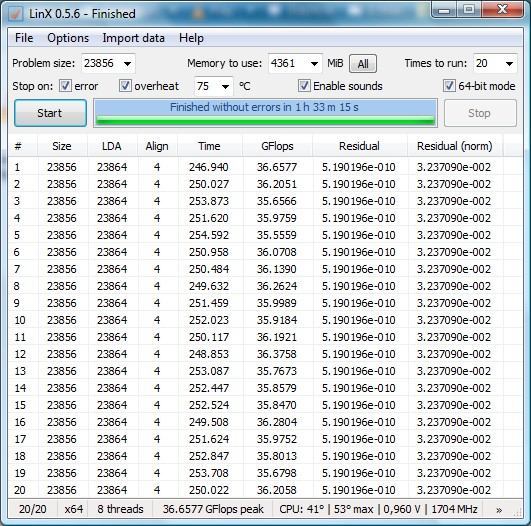
Task: Click the 8 threads status entry
Action: (x=120, y=509)
